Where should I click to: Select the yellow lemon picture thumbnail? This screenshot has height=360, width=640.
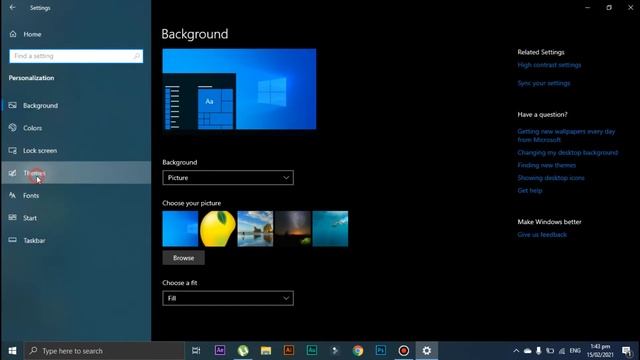[218, 229]
